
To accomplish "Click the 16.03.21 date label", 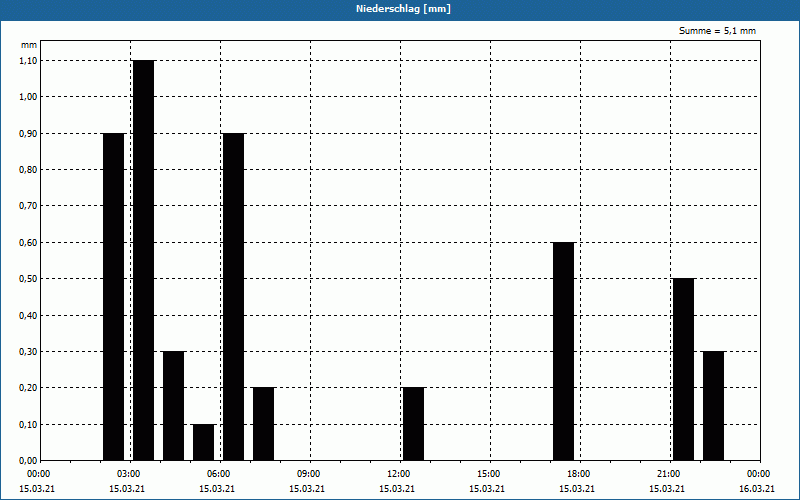I will coord(757,489).
